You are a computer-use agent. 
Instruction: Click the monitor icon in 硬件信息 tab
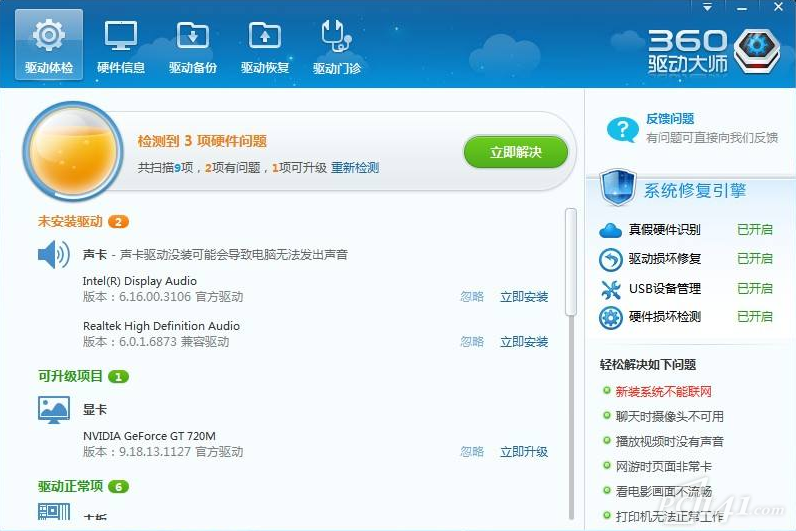121,35
